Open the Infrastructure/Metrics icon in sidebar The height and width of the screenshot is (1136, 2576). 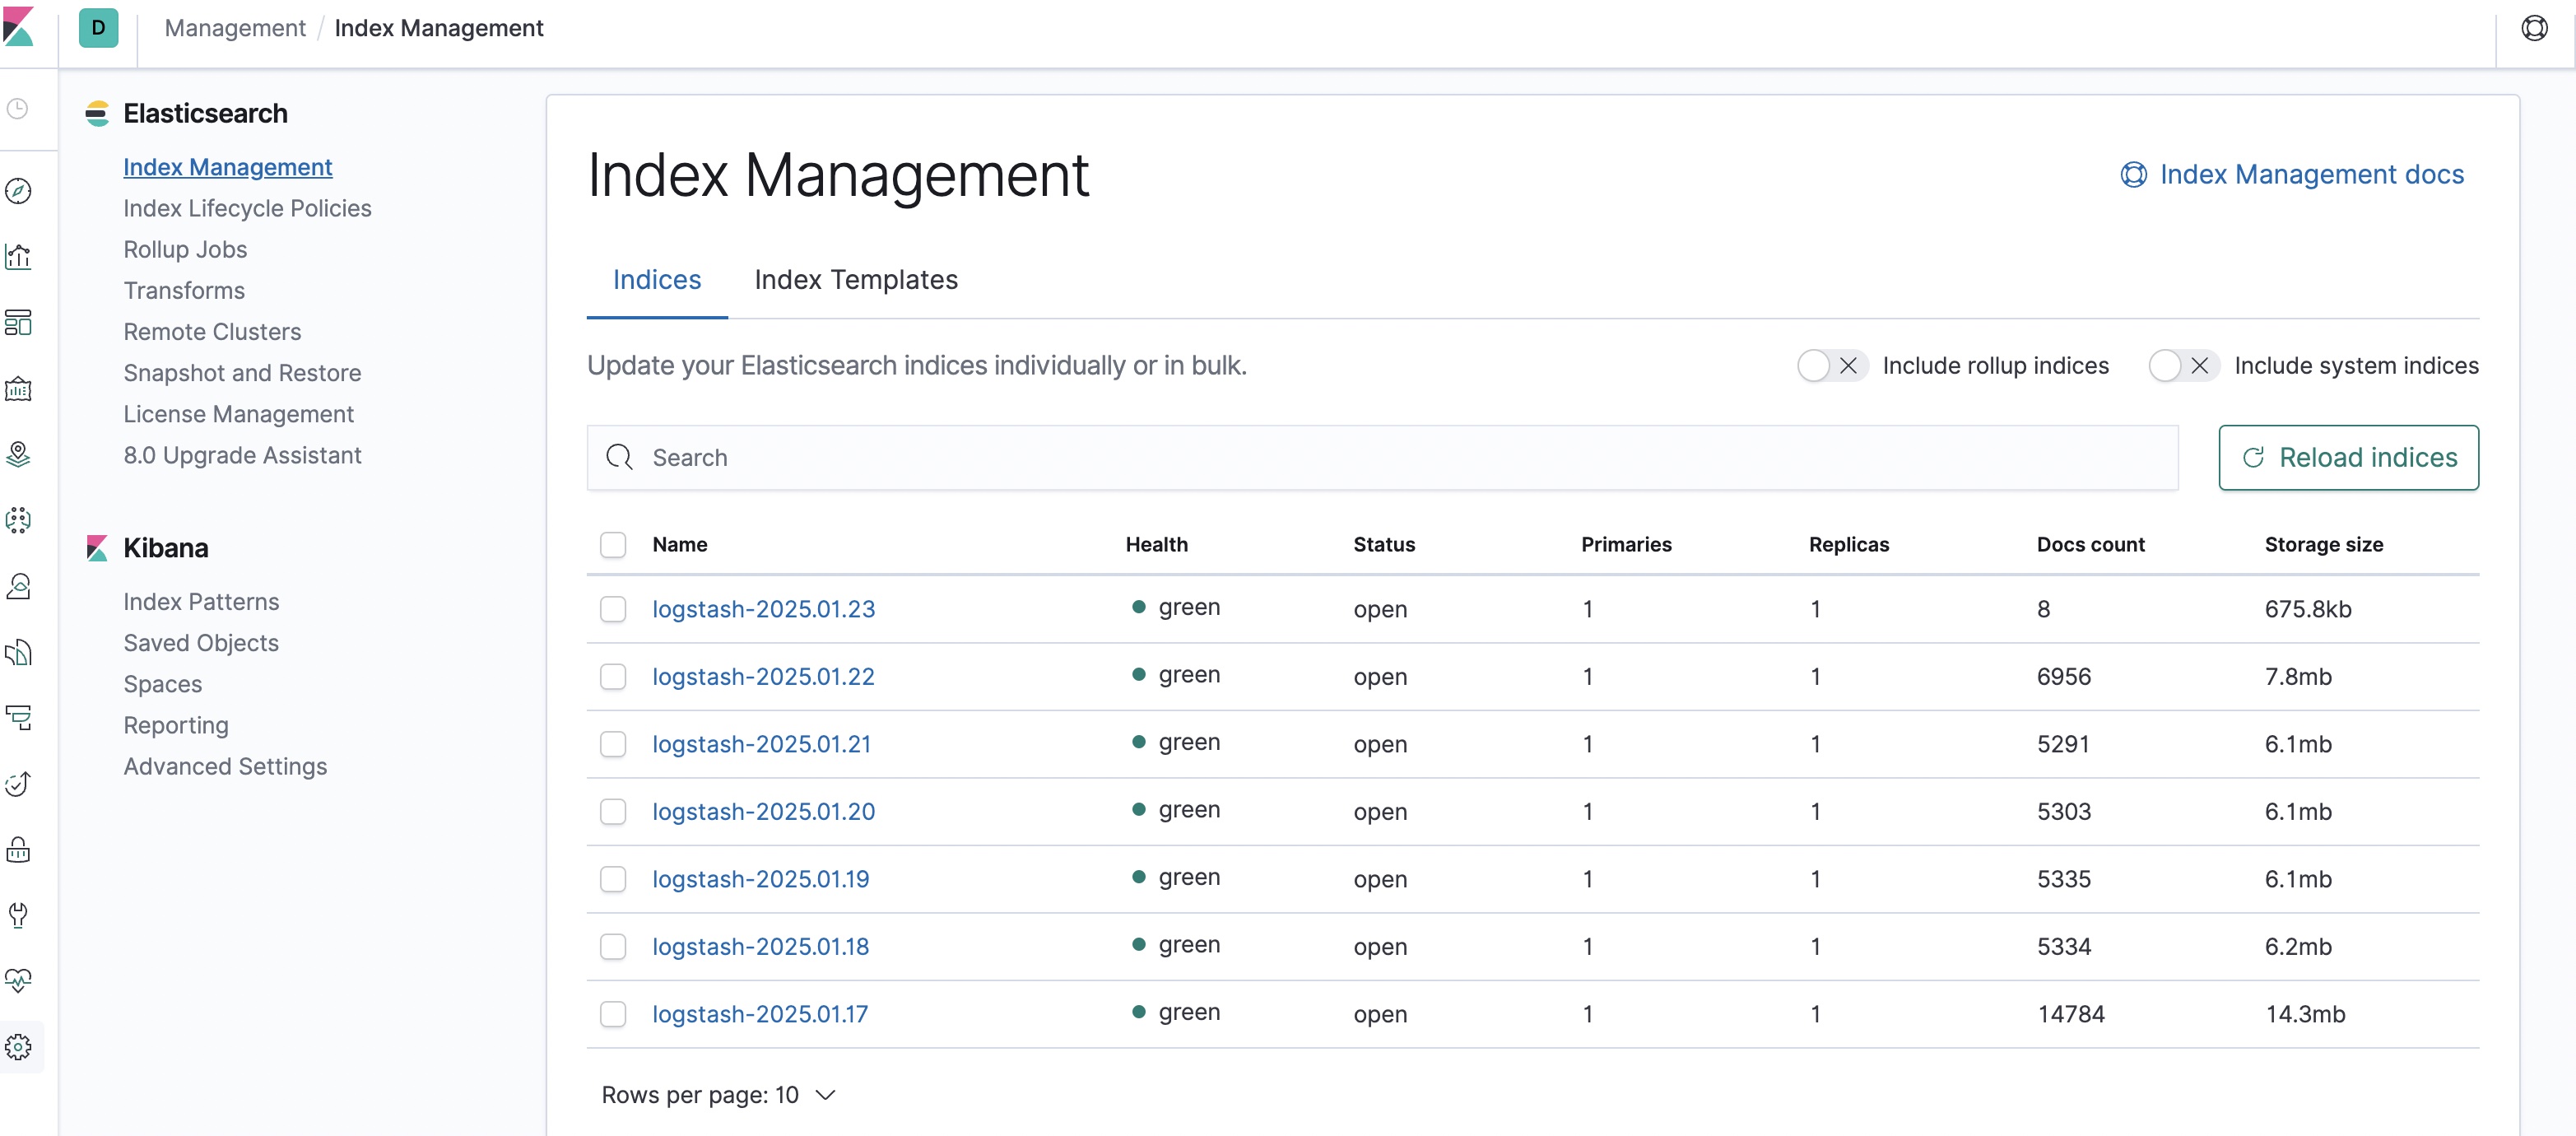pyautogui.click(x=18, y=586)
